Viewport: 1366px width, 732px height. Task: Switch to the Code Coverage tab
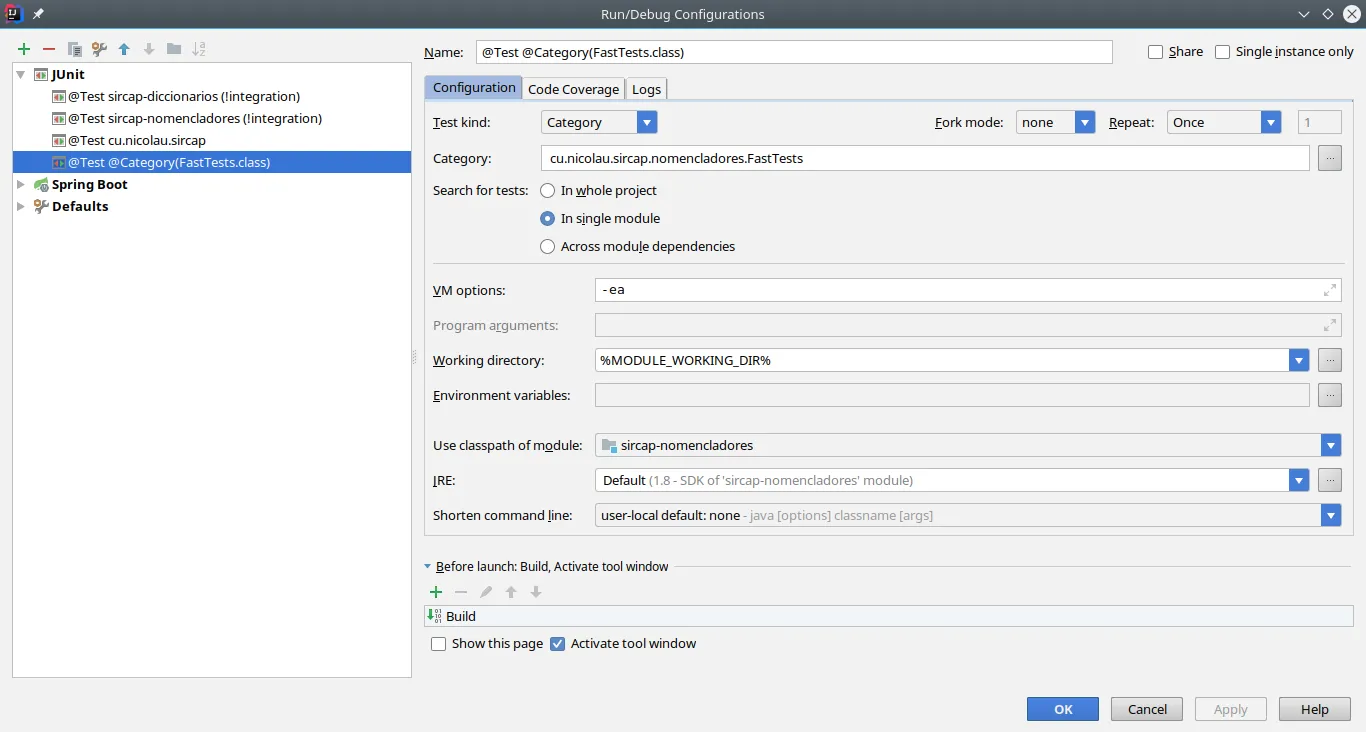point(573,89)
